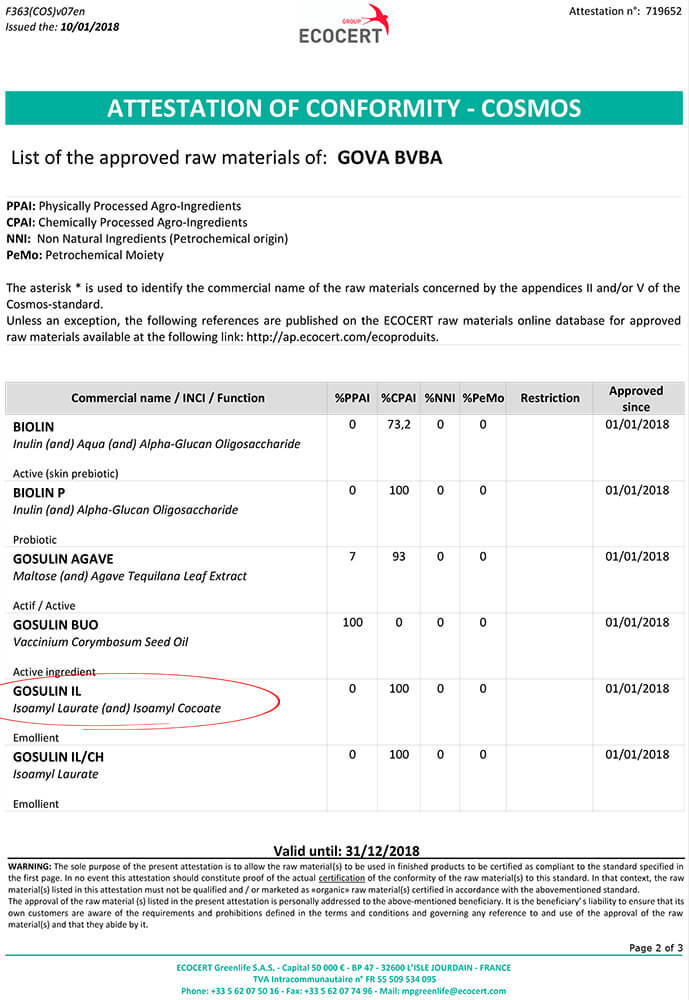Viewport: 689px width, 1000px height.
Task: Click the Valid until 31/12/2018 text
Action: tap(346, 851)
